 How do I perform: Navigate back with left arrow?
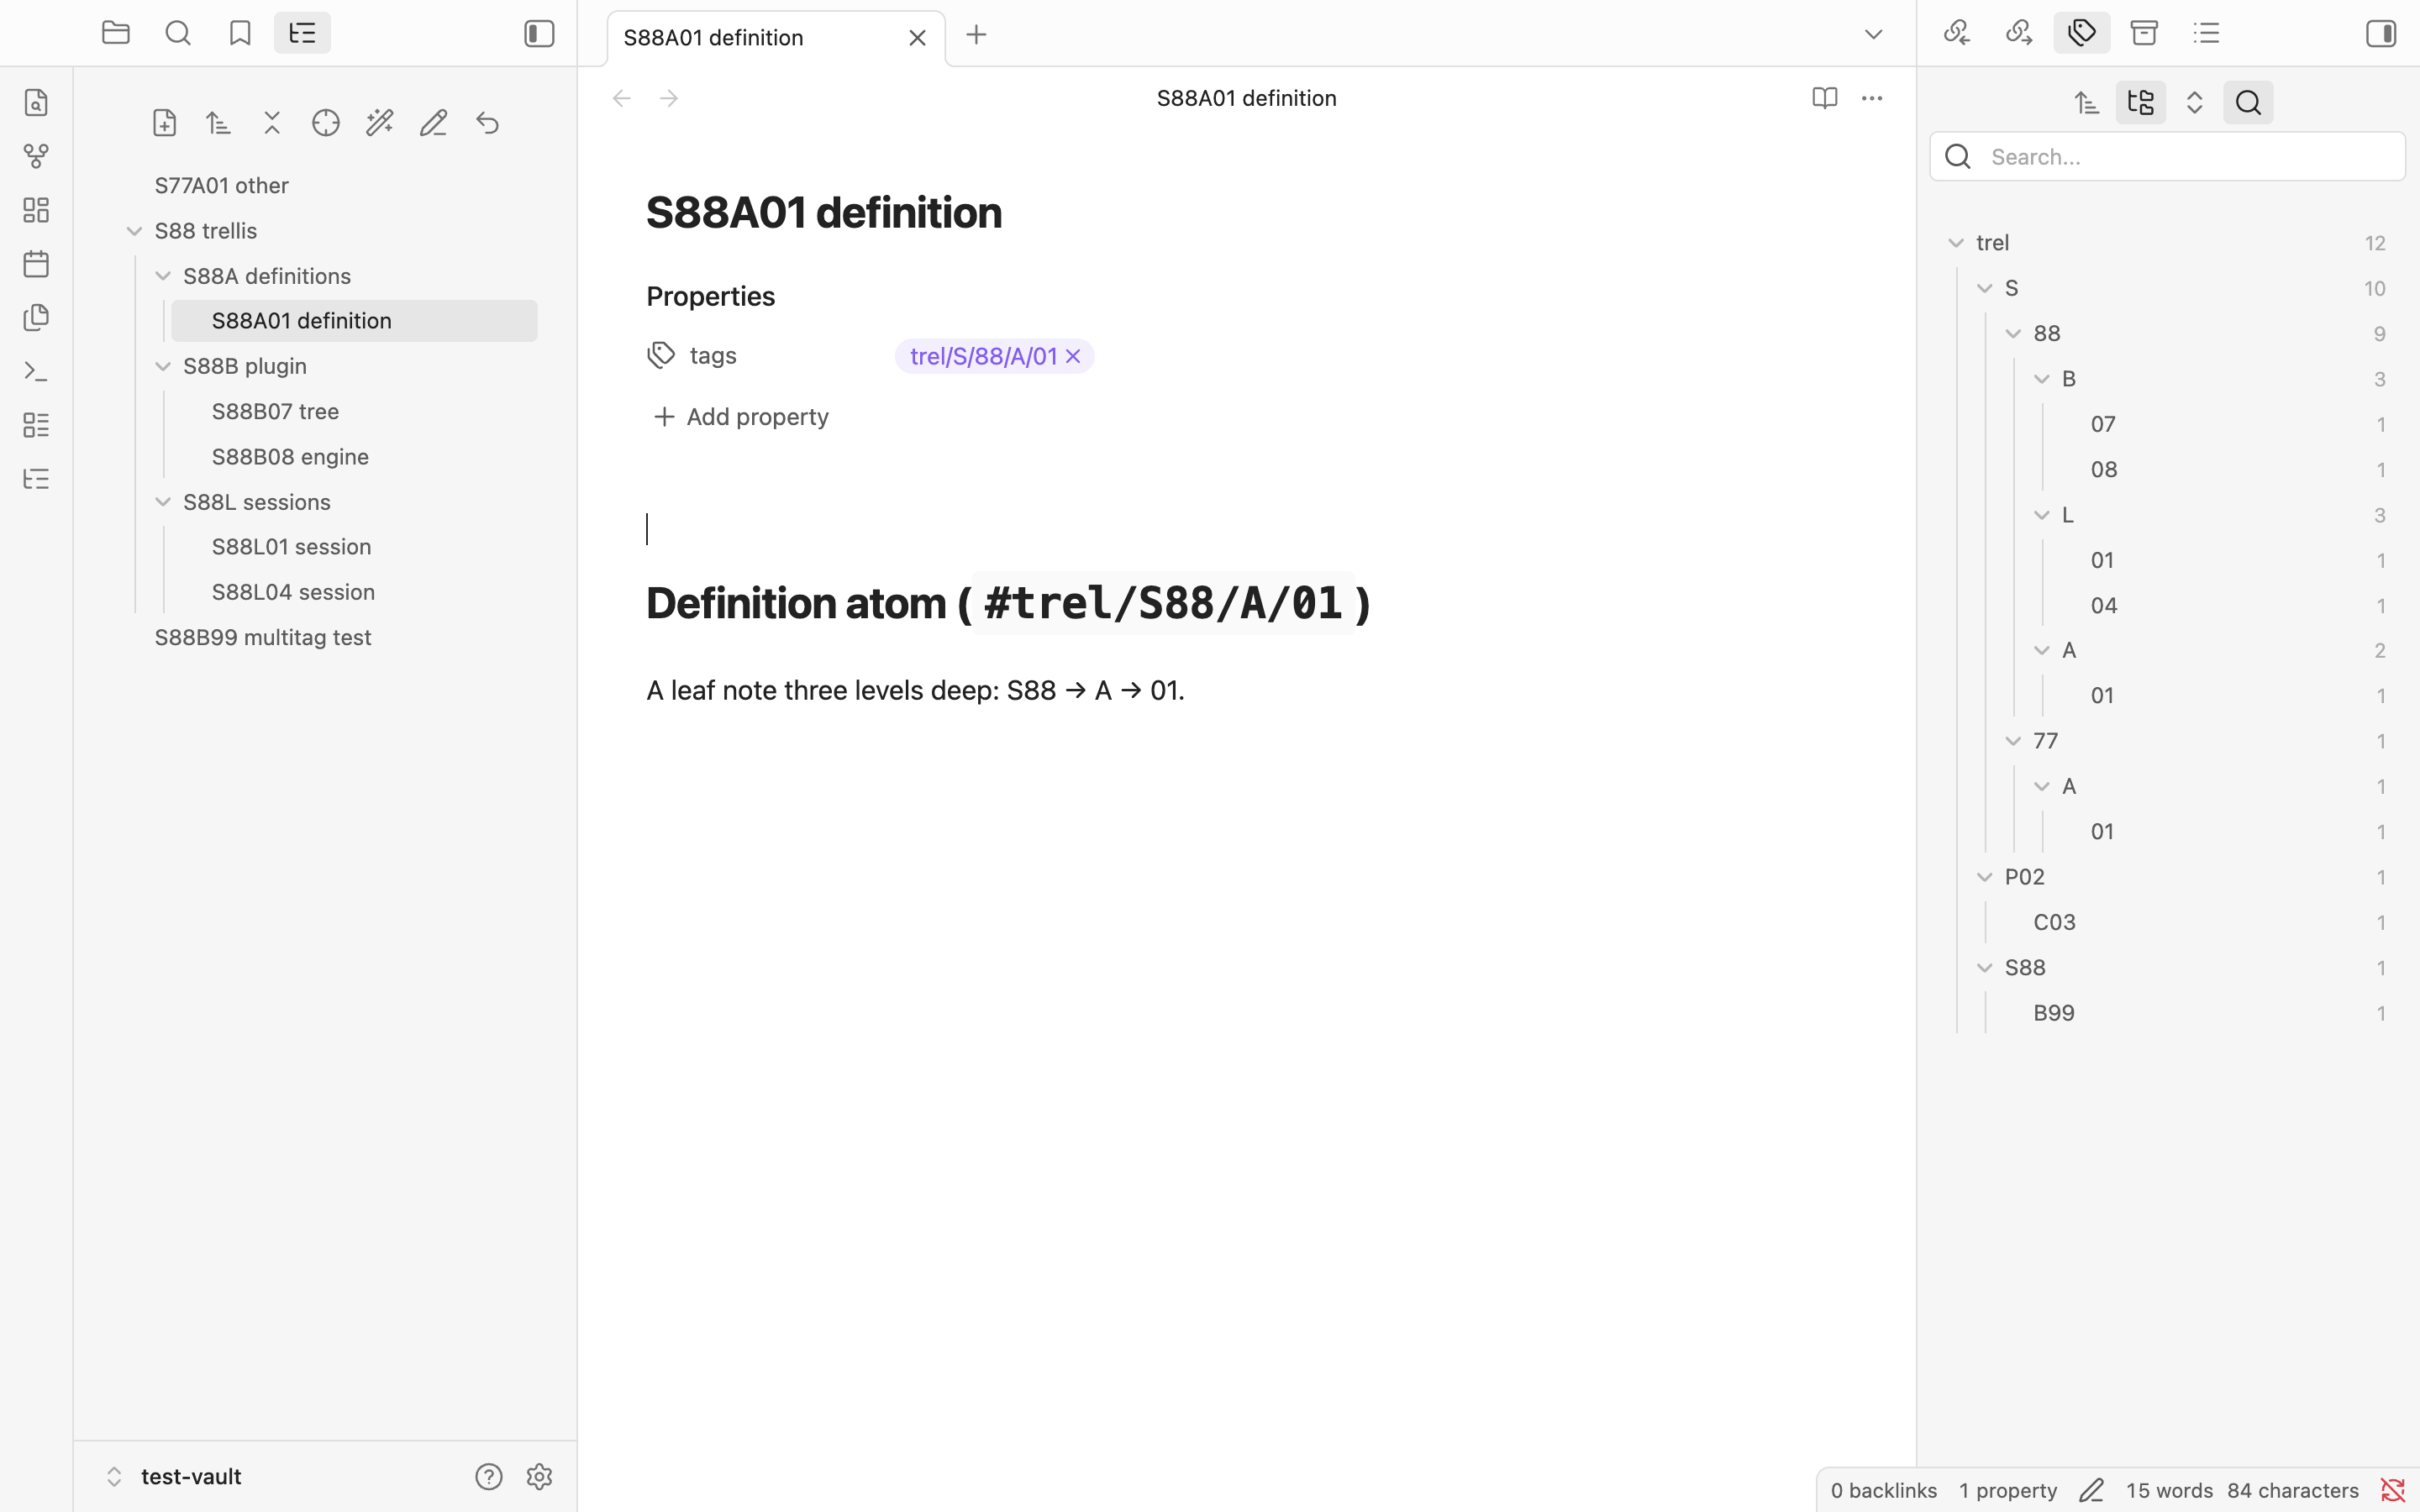click(622, 98)
